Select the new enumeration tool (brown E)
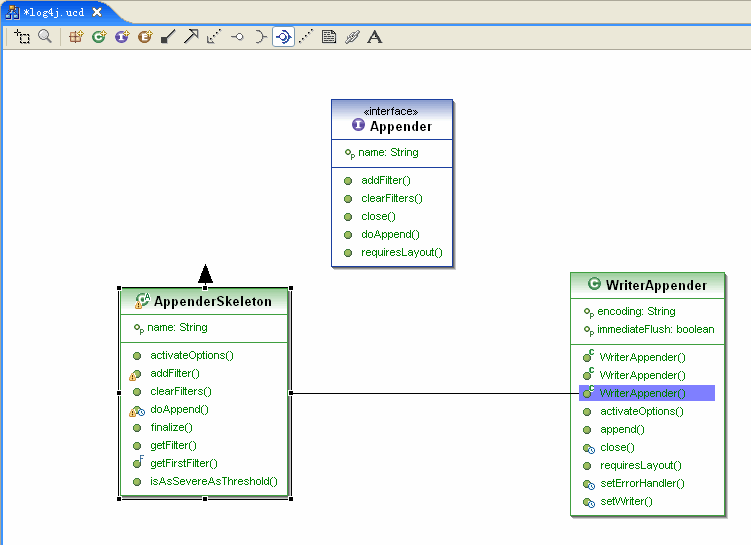Screen dimensions: 751x545 pos(145,37)
